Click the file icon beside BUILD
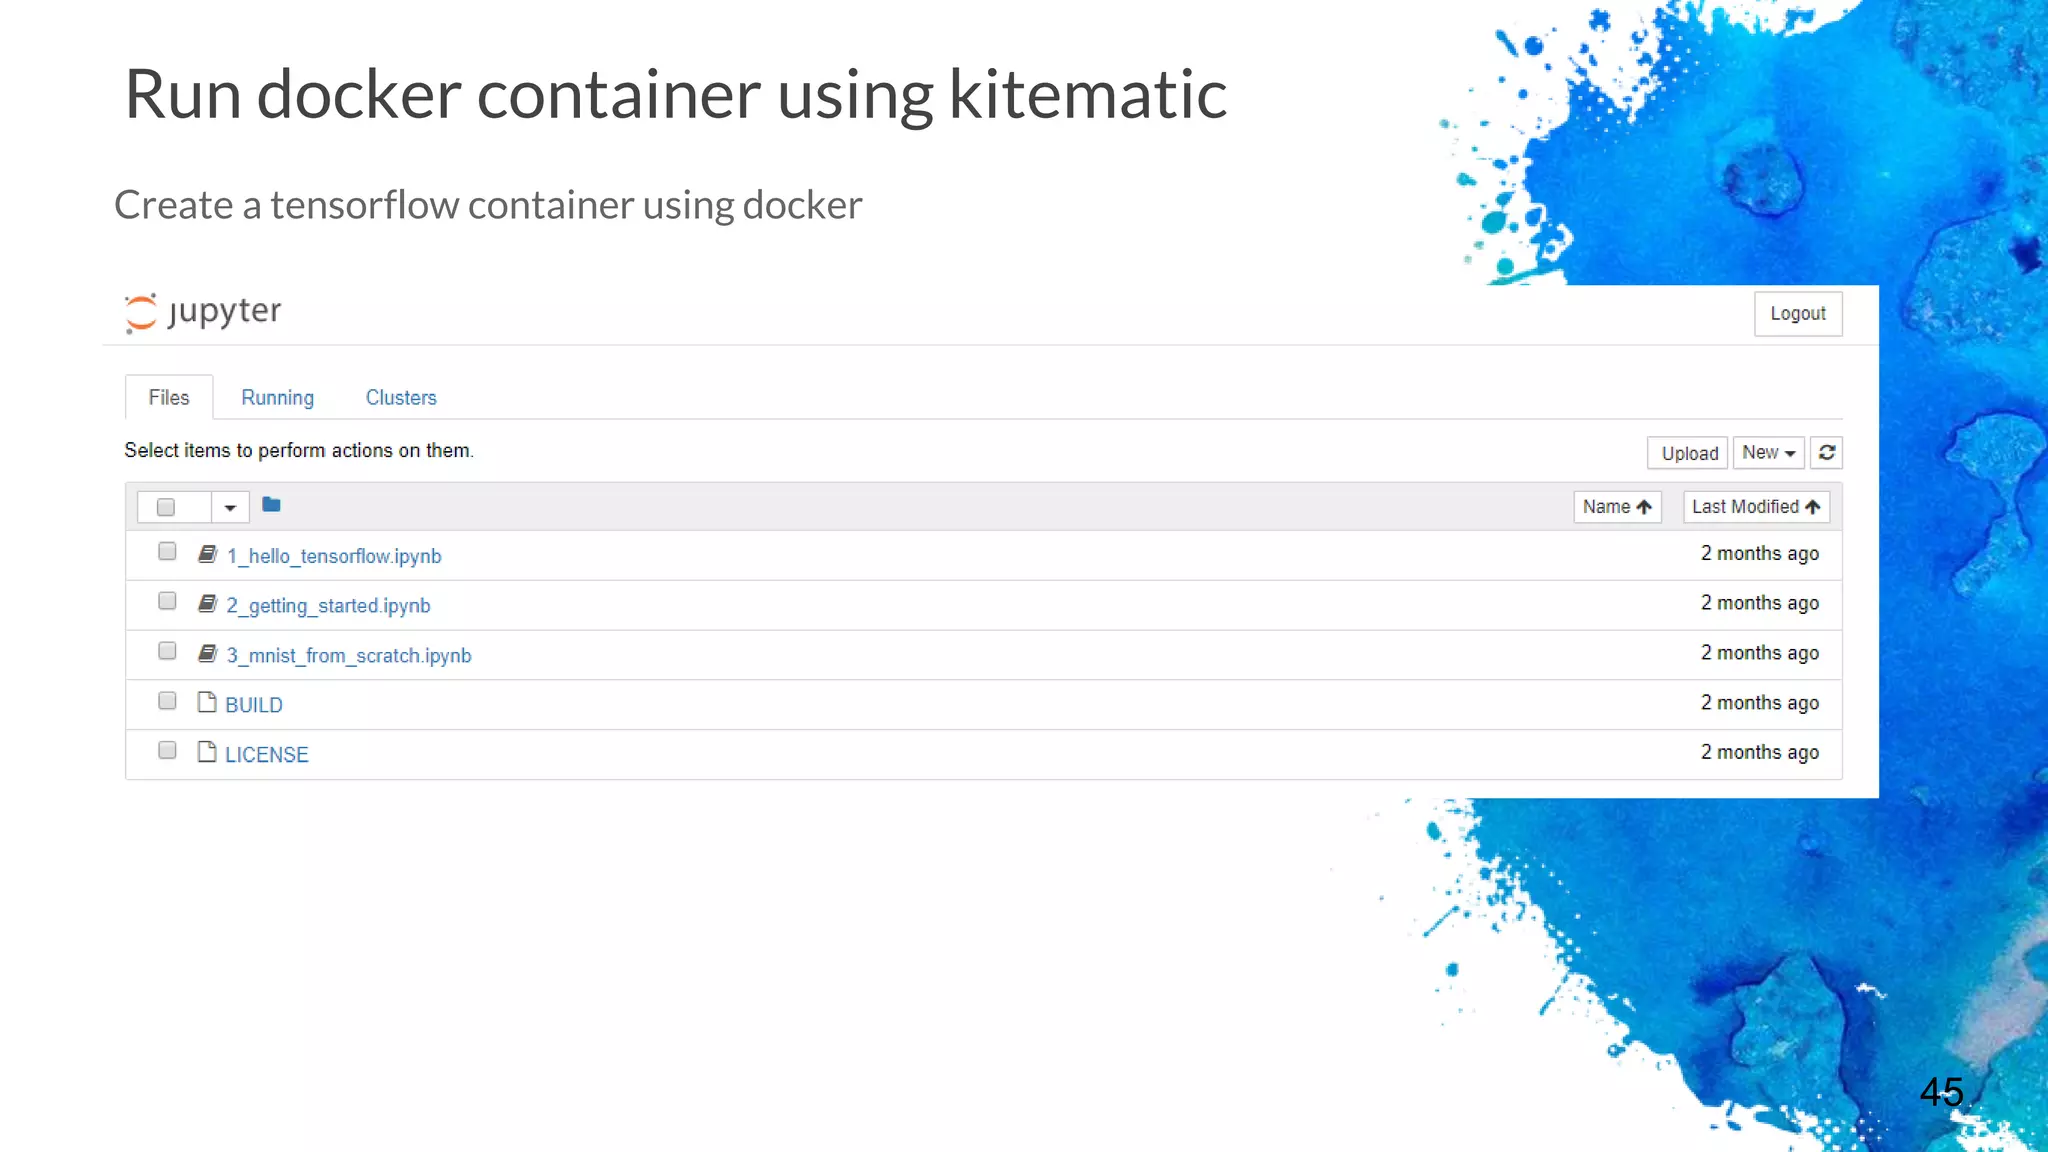Viewport: 2048px width, 1152px height. (x=207, y=703)
